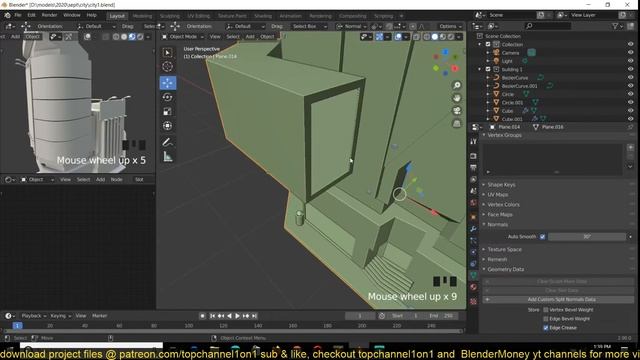Open Object Data mesh properties tab
This screenshot has height=360, width=640.
point(473,275)
